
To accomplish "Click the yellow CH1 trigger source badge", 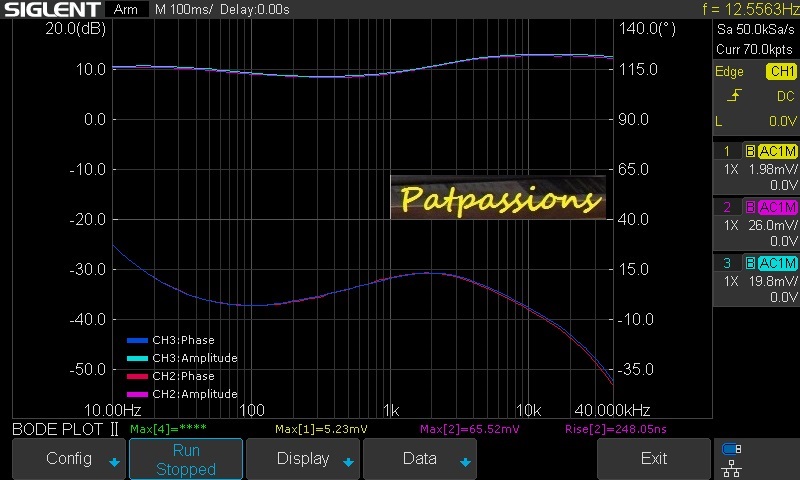I will (780, 72).
